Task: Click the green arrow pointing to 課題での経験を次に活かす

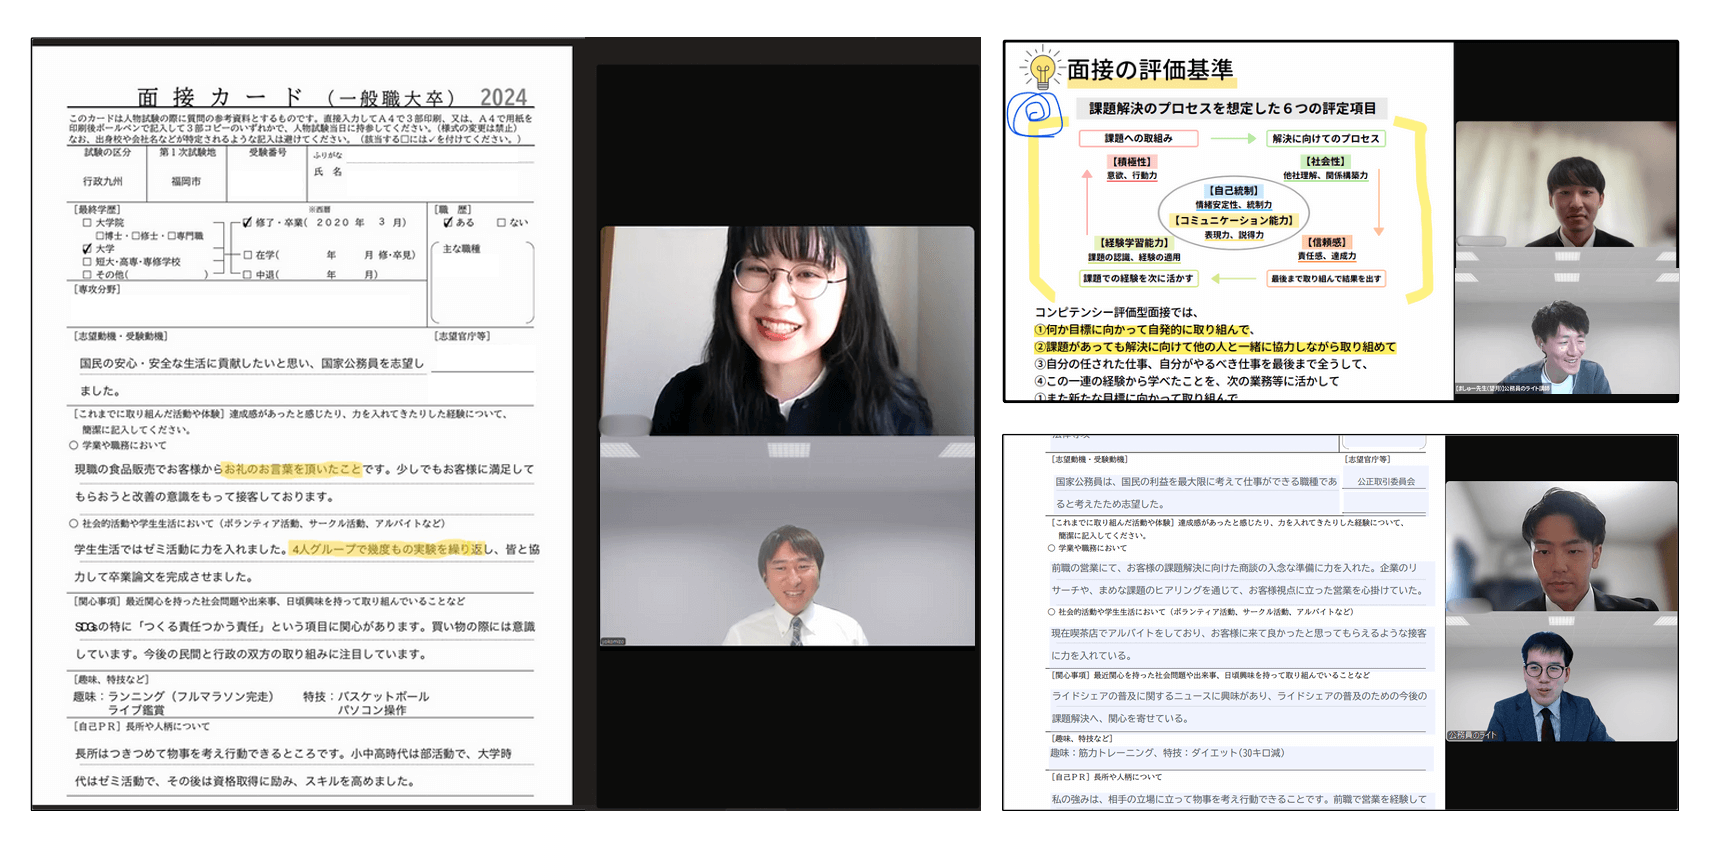Action: [1232, 279]
